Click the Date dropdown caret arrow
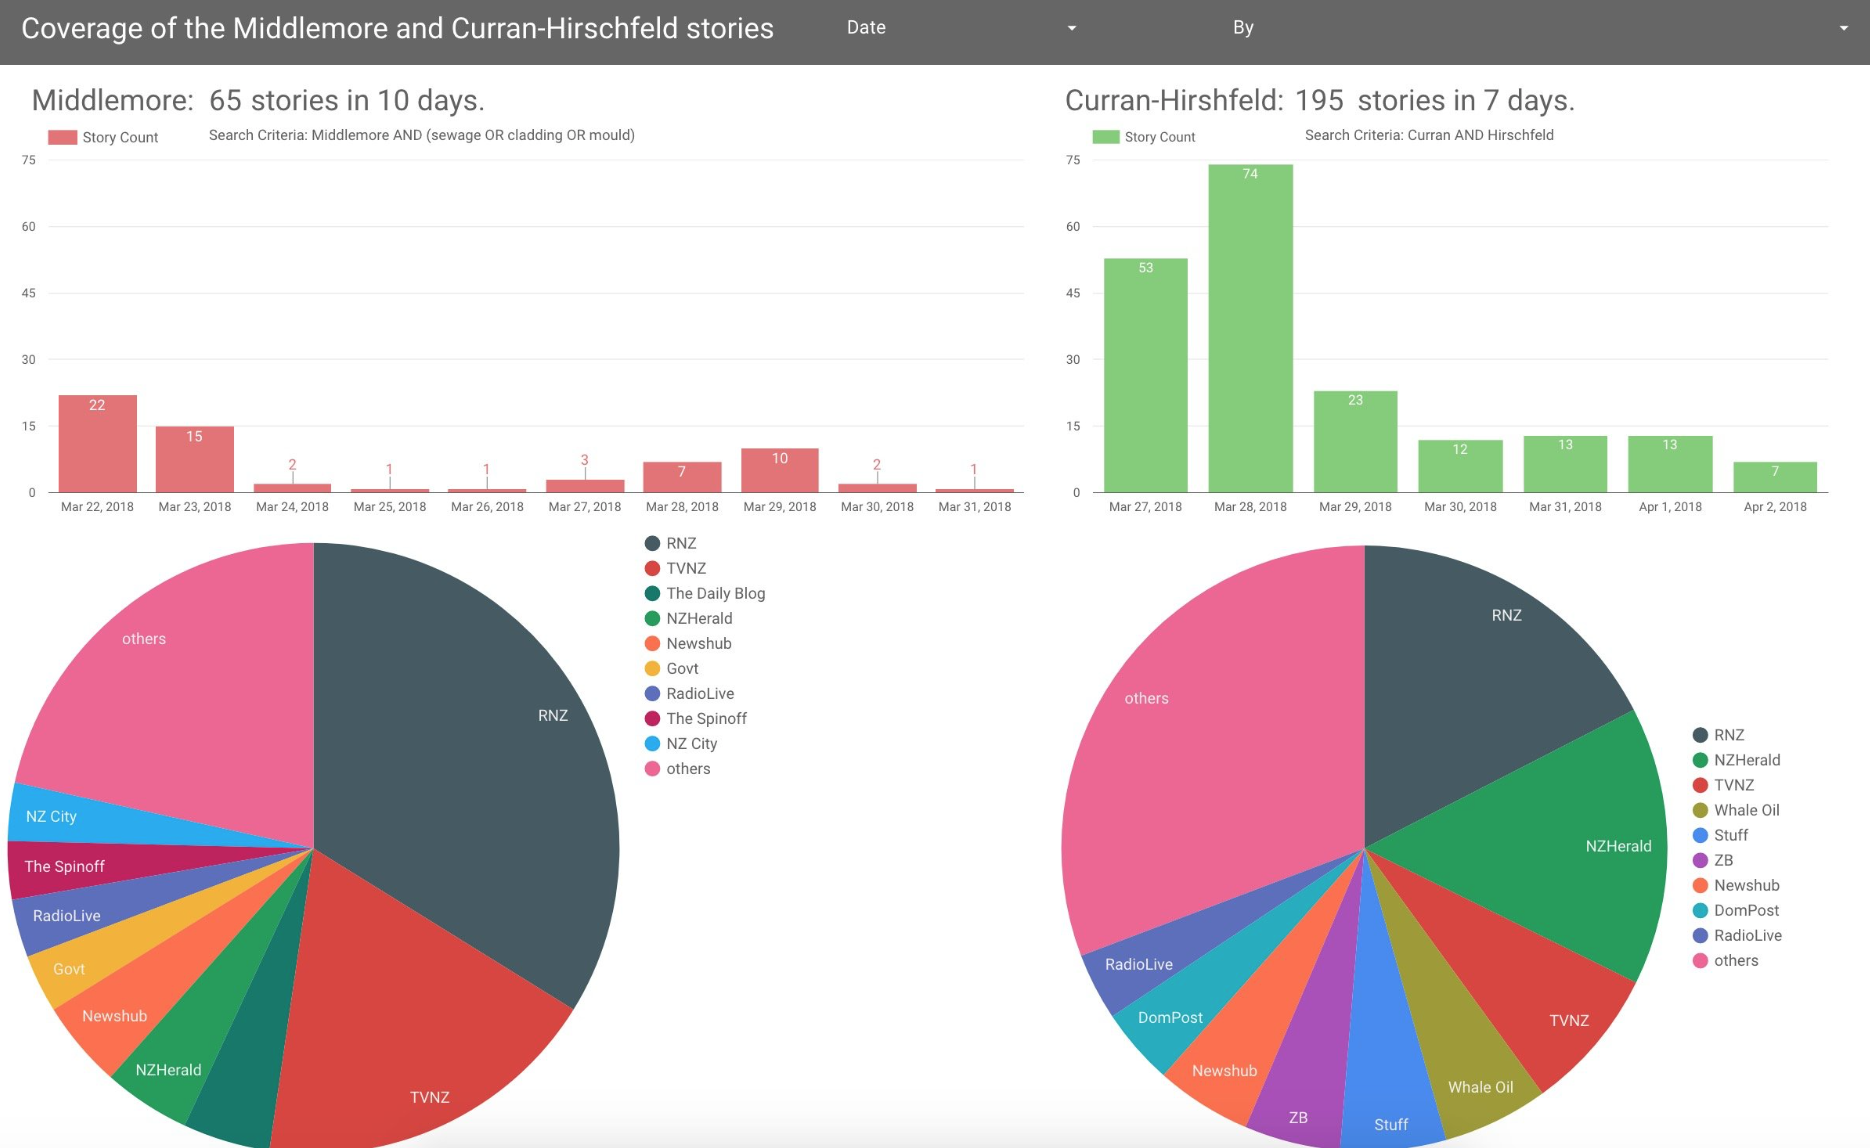The height and width of the screenshot is (1148, 1870). 1071,28
